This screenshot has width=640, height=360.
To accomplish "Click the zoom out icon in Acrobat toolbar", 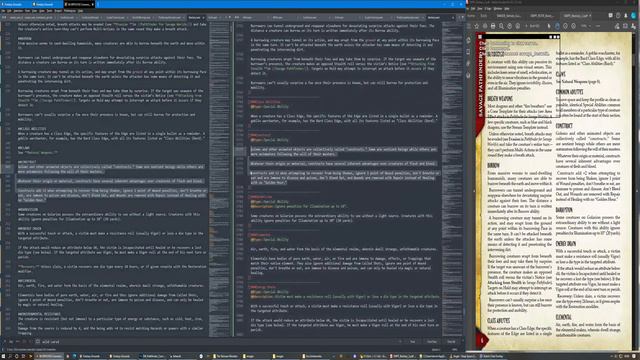I will 565,26.
